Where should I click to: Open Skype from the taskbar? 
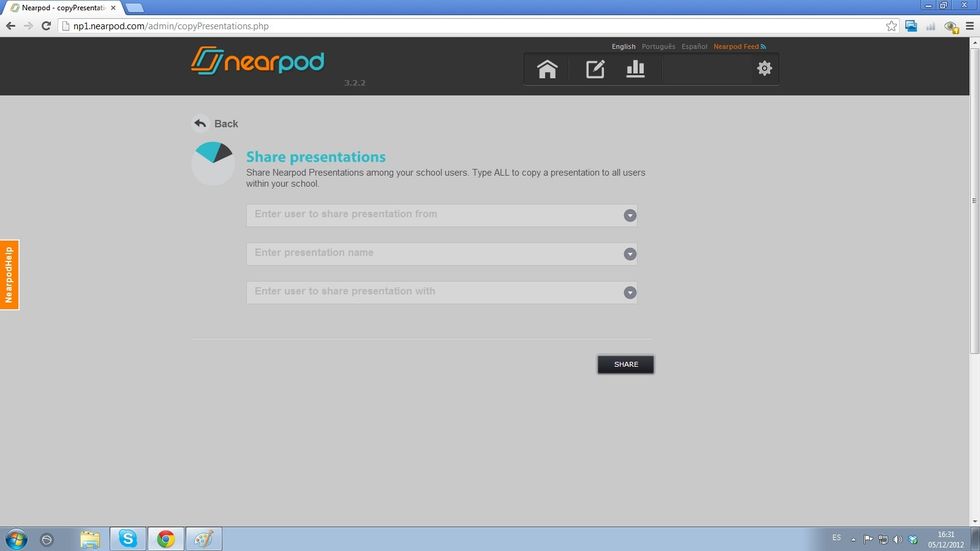click(x=128, y=539)
